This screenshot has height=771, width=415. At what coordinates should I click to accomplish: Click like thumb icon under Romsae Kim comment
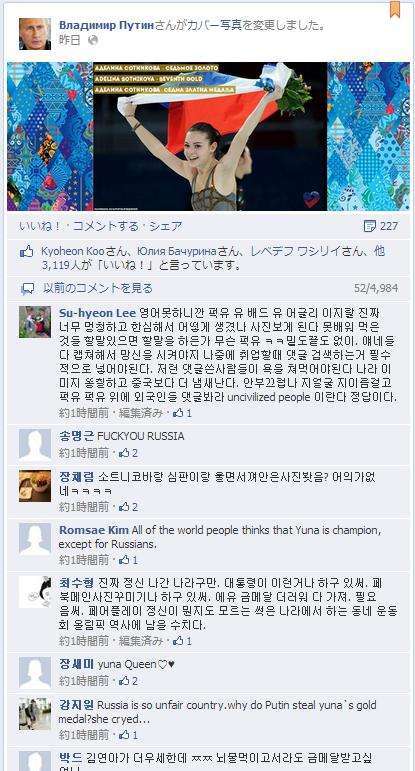124,560
